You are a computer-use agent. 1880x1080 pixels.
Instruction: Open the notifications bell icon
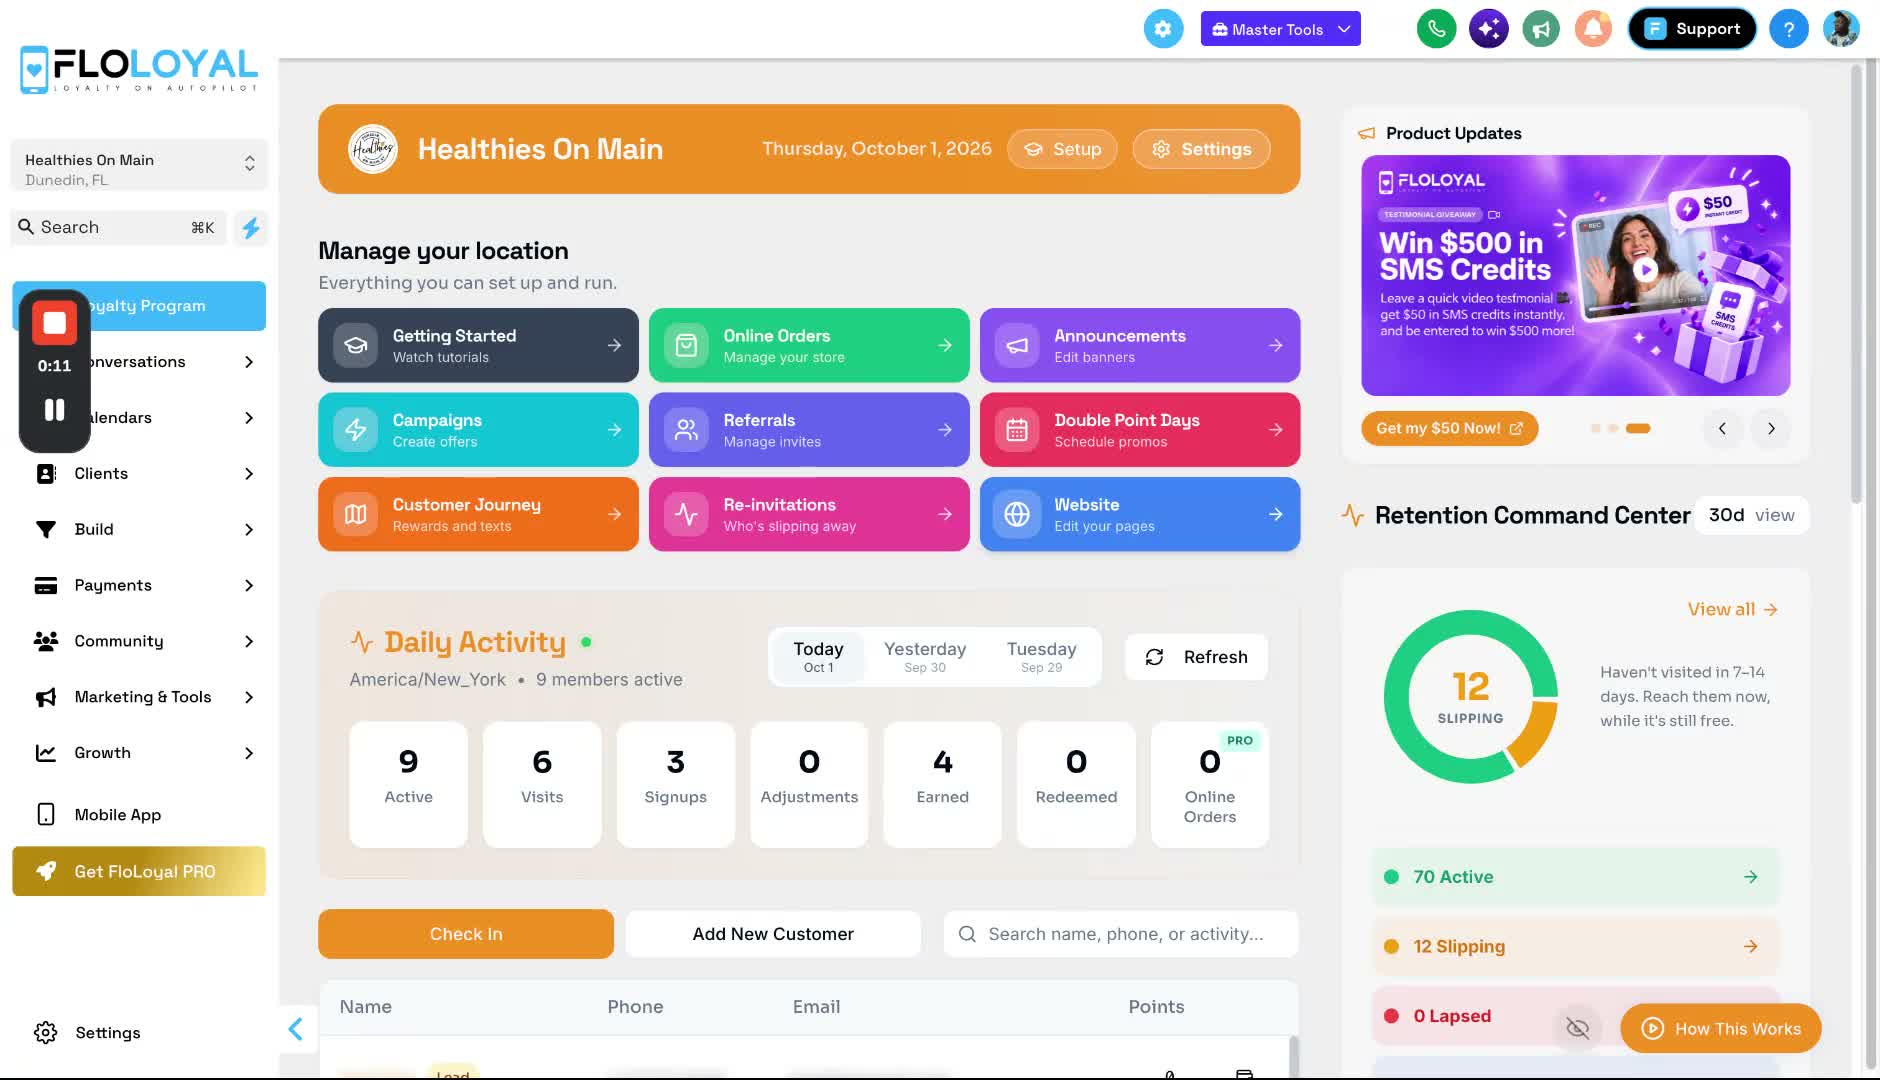coord(1593,29)
